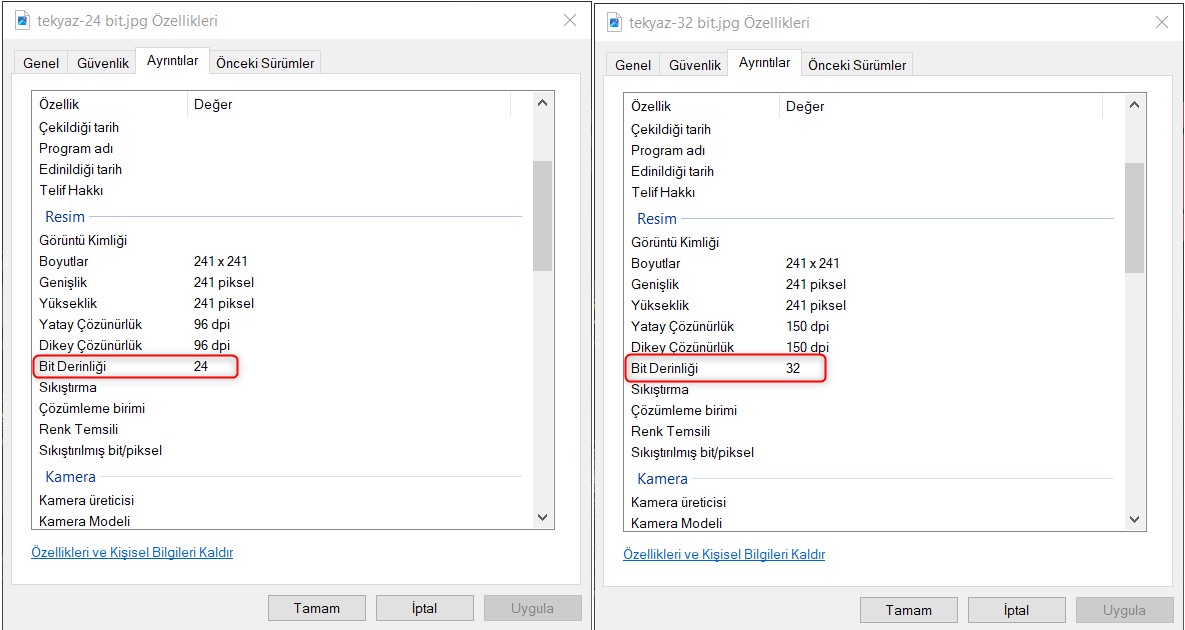Click scroll down arrow in 24 bit details list

pyautogui.click(x=543, y=517)
